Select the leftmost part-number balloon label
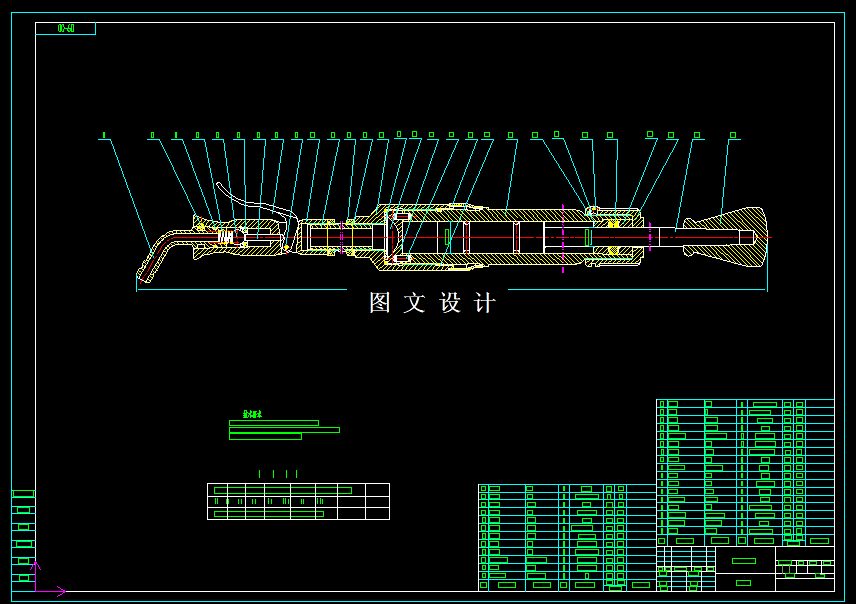The width and height of the screenshot is (856, 604). (x=104, y=135)
